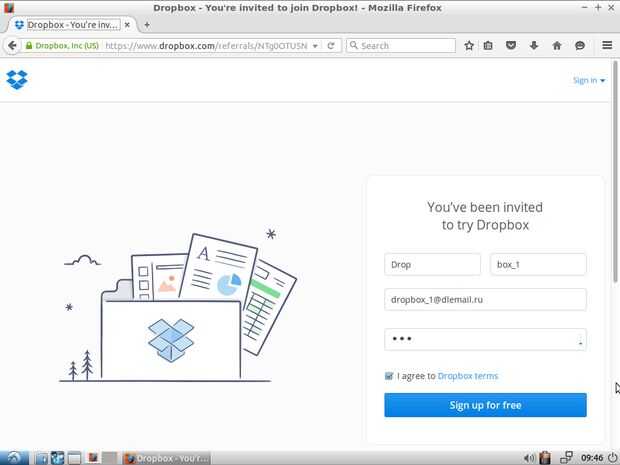Screen dimensions: 620x465
Task: Click the magnifier icon in the search box
Action: [354, 45]
